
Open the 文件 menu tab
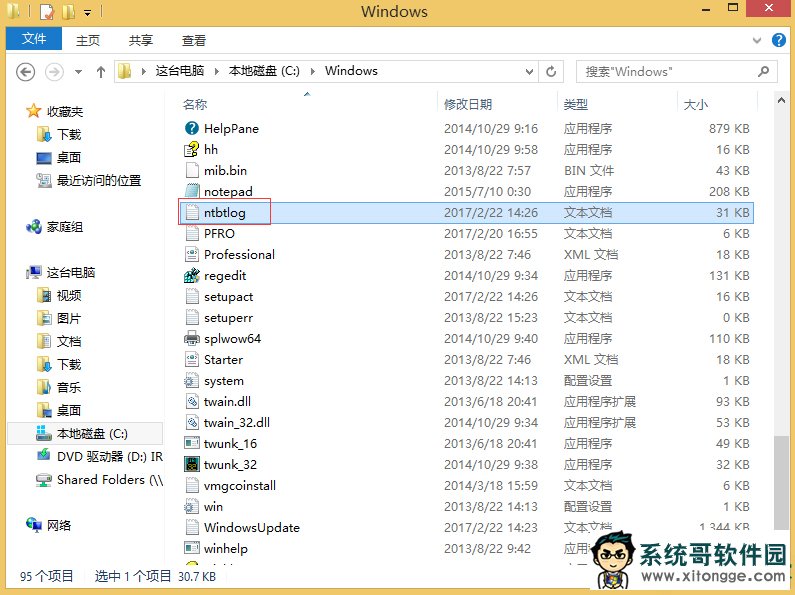point(34,39)
